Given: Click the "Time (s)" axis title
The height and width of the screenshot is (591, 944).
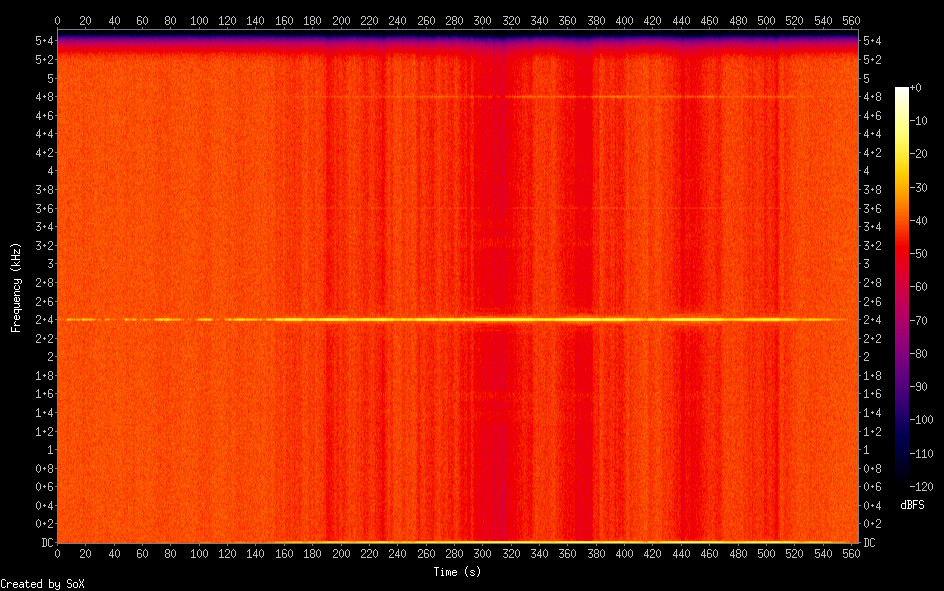Looking at the screenshot, I should [x=459, y=572].
